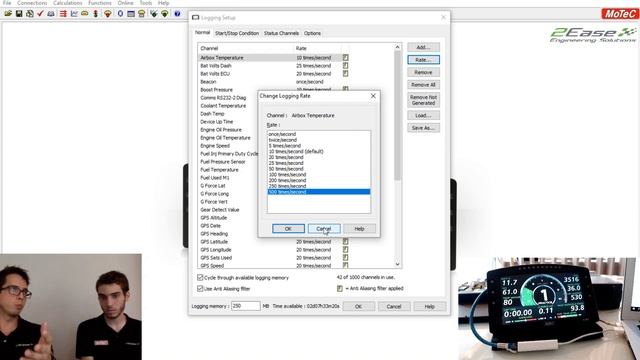
Task: Click the Rate... button
Action: pyautogui.click(x=423, y=60)
